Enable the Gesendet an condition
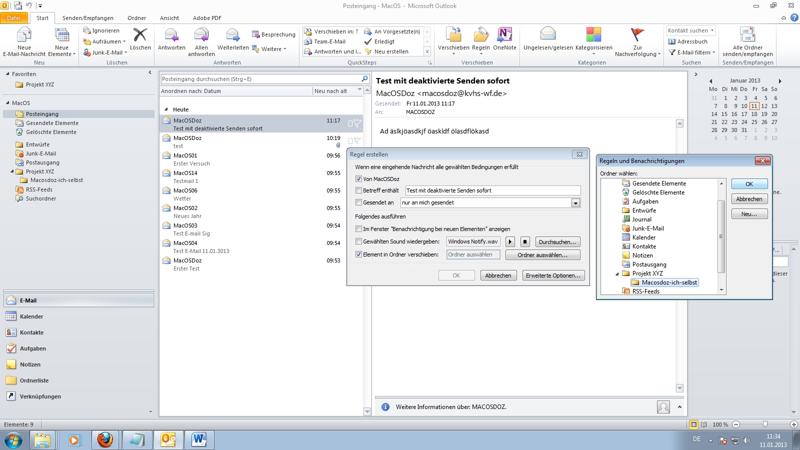Image resolution: width=800 pixels, height=450 pixels. [359, 203]
